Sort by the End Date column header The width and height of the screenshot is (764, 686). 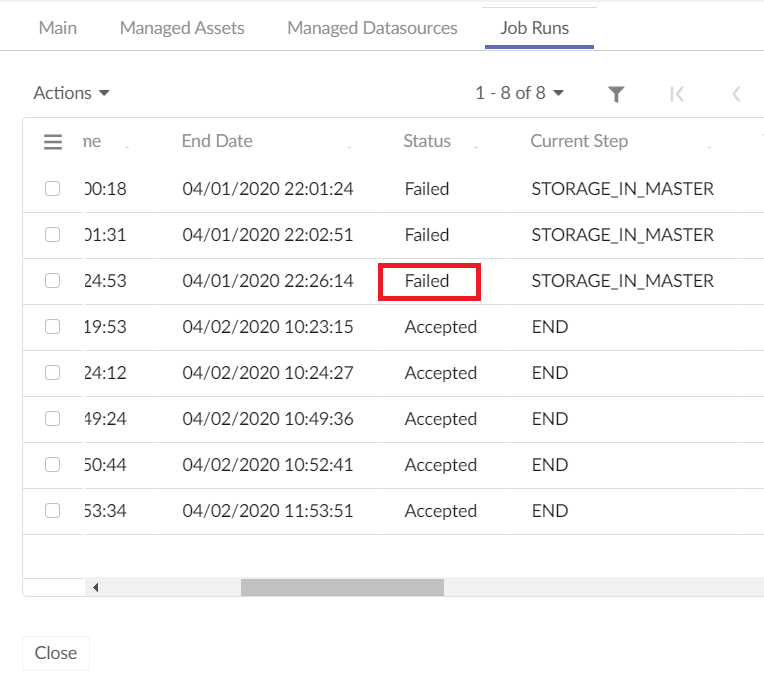(x=217, y=141)
